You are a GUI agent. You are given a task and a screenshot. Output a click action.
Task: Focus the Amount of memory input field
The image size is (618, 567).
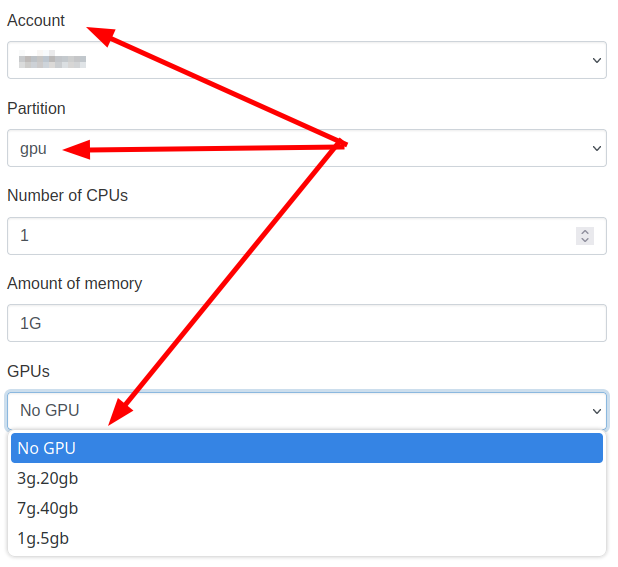click(307, 323)
